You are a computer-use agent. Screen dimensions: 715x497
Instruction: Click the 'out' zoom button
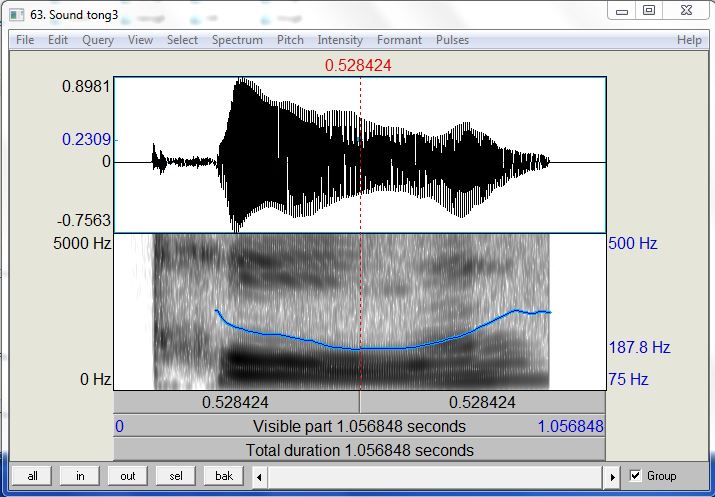coord(128,476)
